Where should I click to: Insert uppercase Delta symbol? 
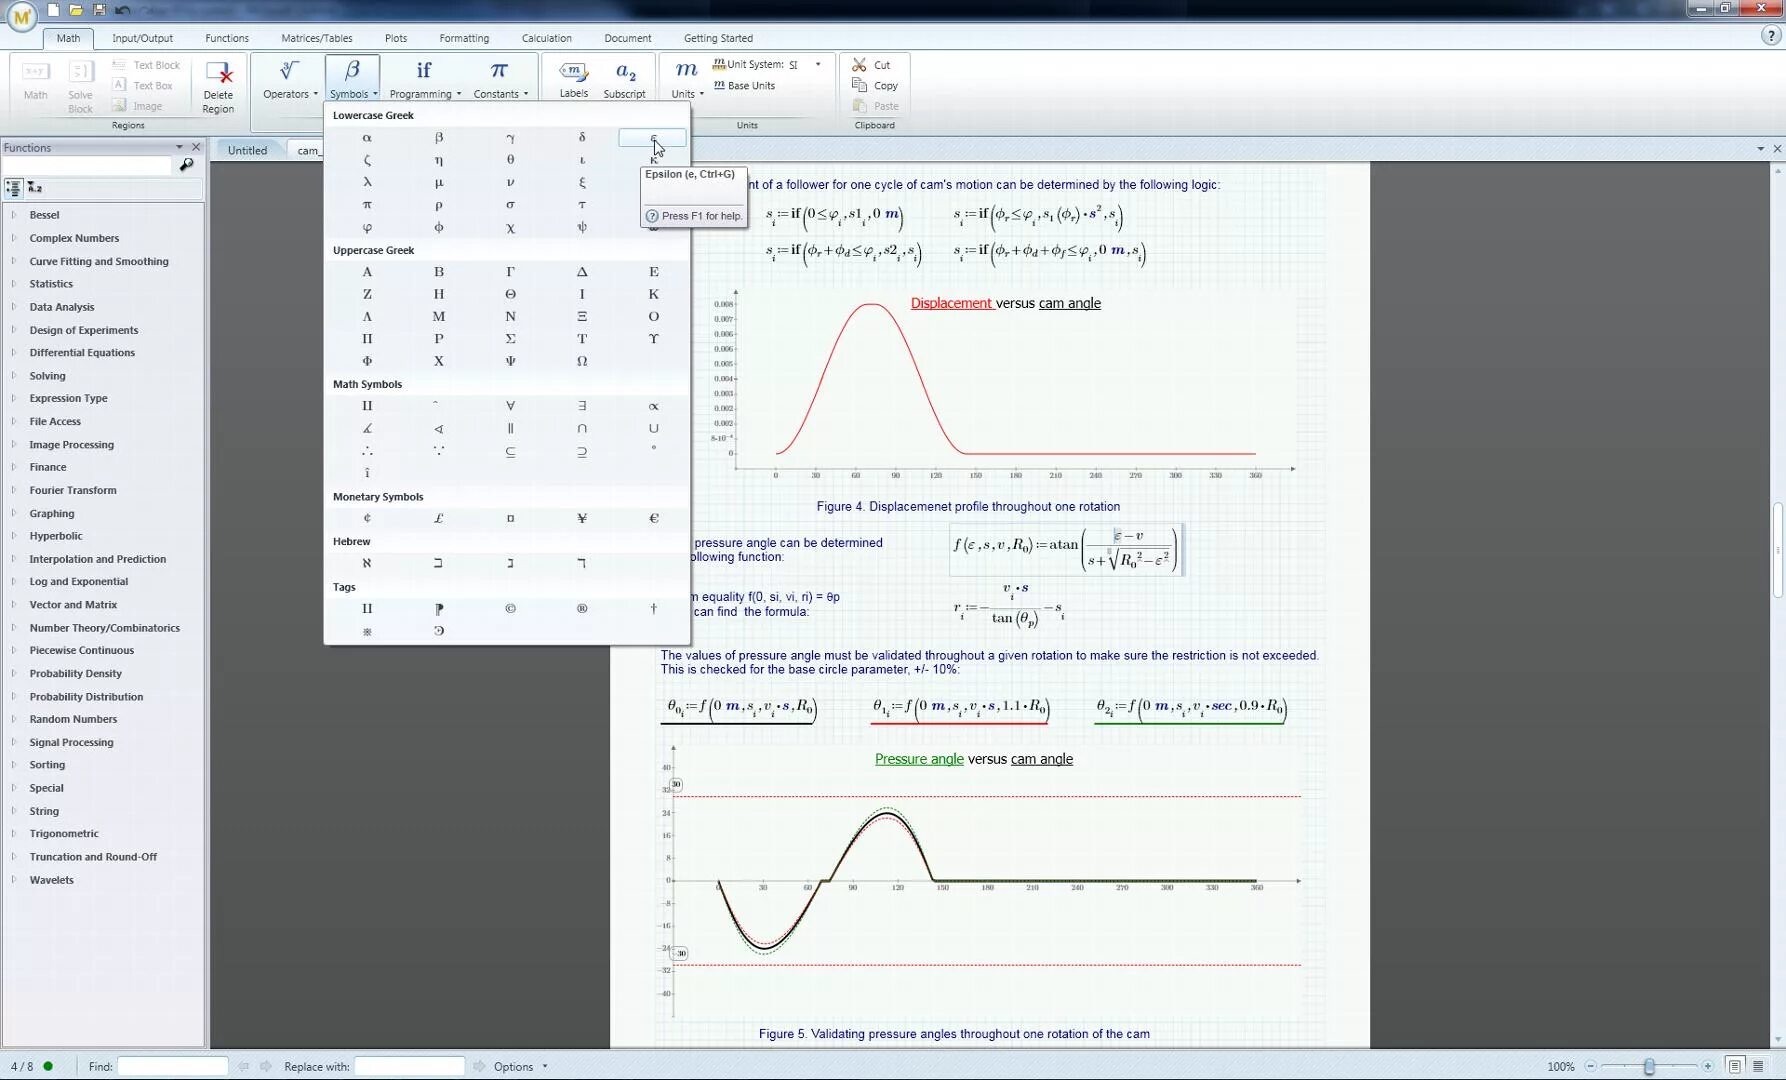[582, 272]
